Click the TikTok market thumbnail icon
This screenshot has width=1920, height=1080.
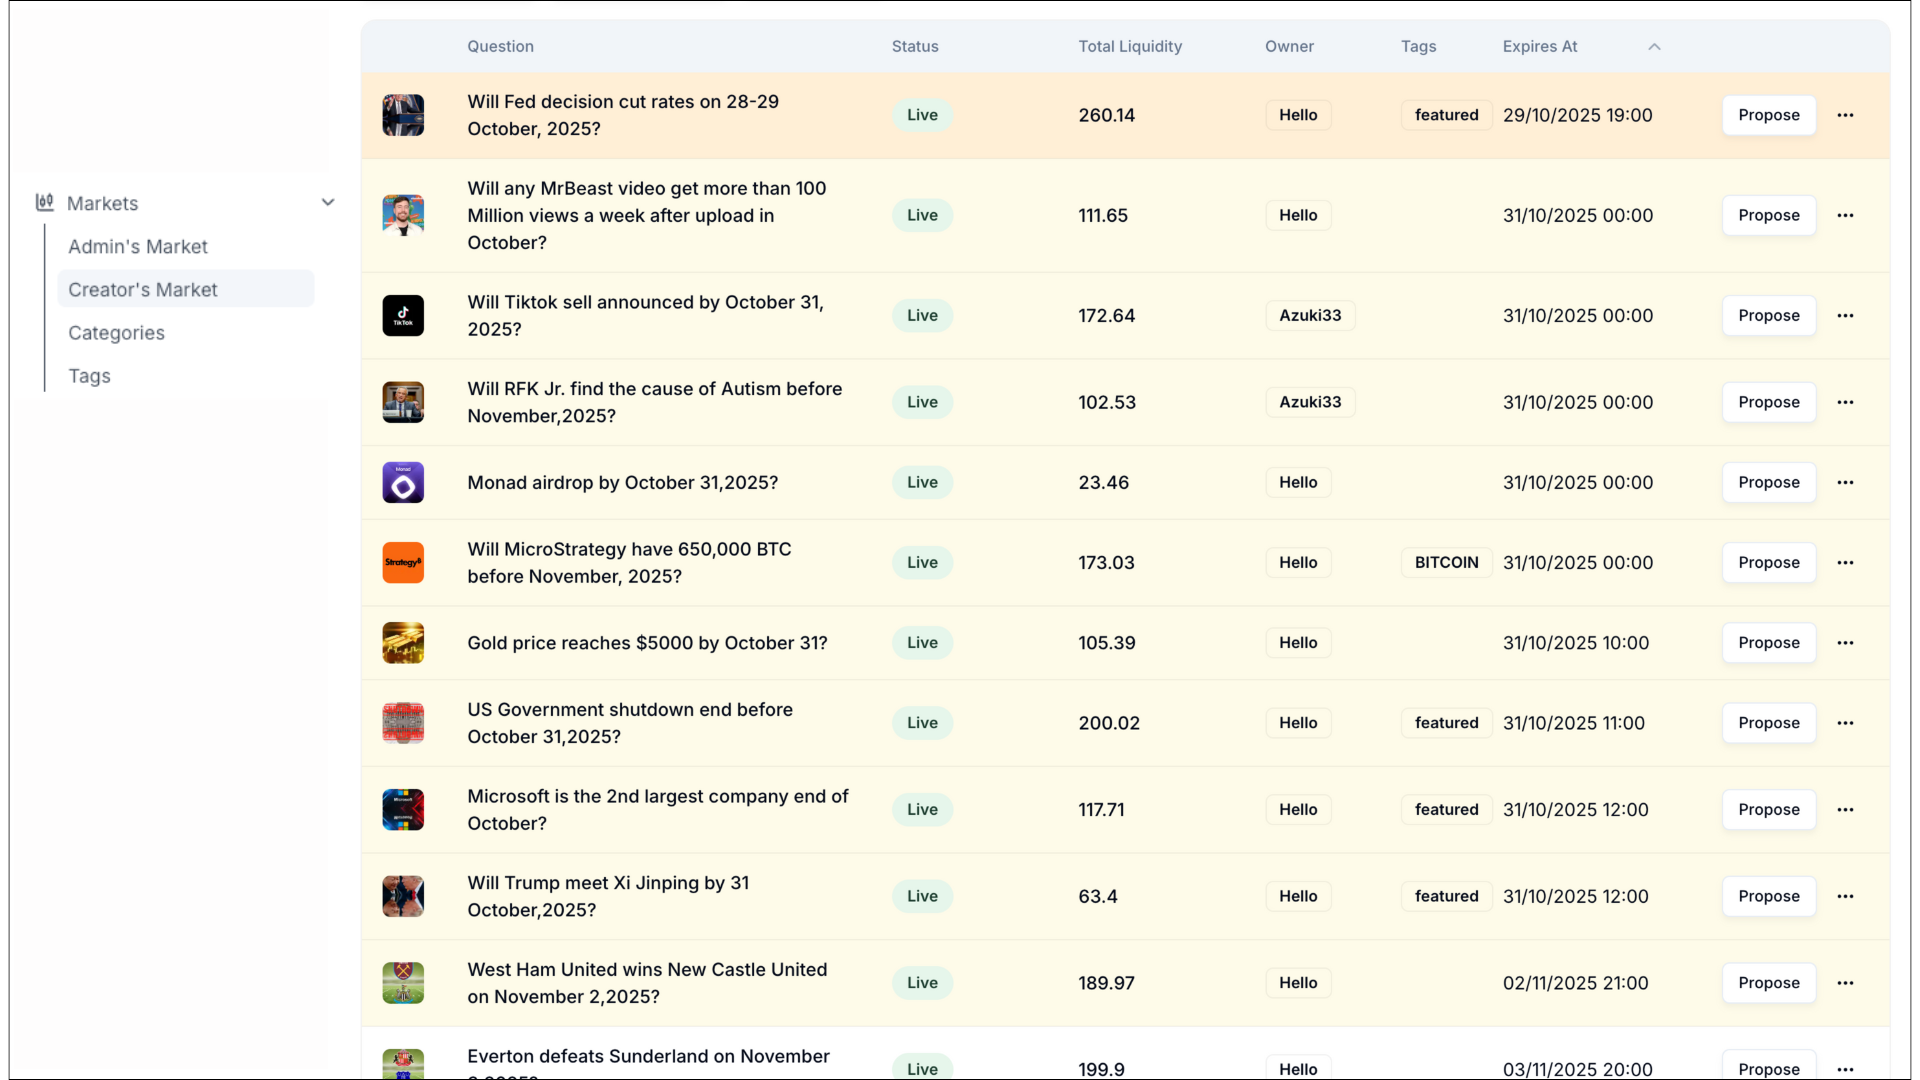403,315
